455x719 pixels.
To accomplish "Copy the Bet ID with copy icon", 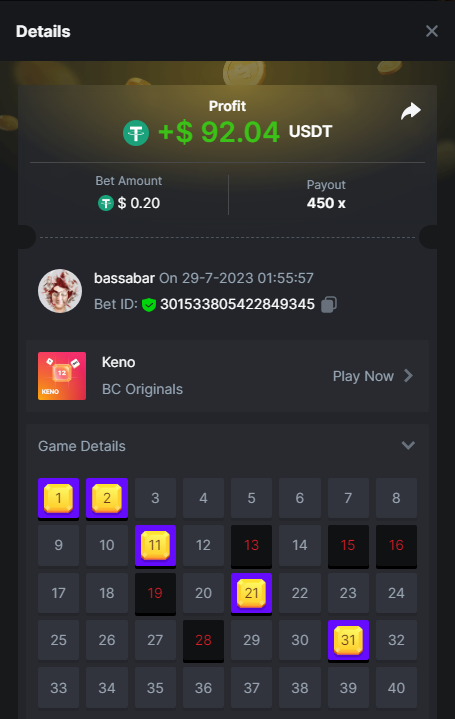I will tap(329, 304).
